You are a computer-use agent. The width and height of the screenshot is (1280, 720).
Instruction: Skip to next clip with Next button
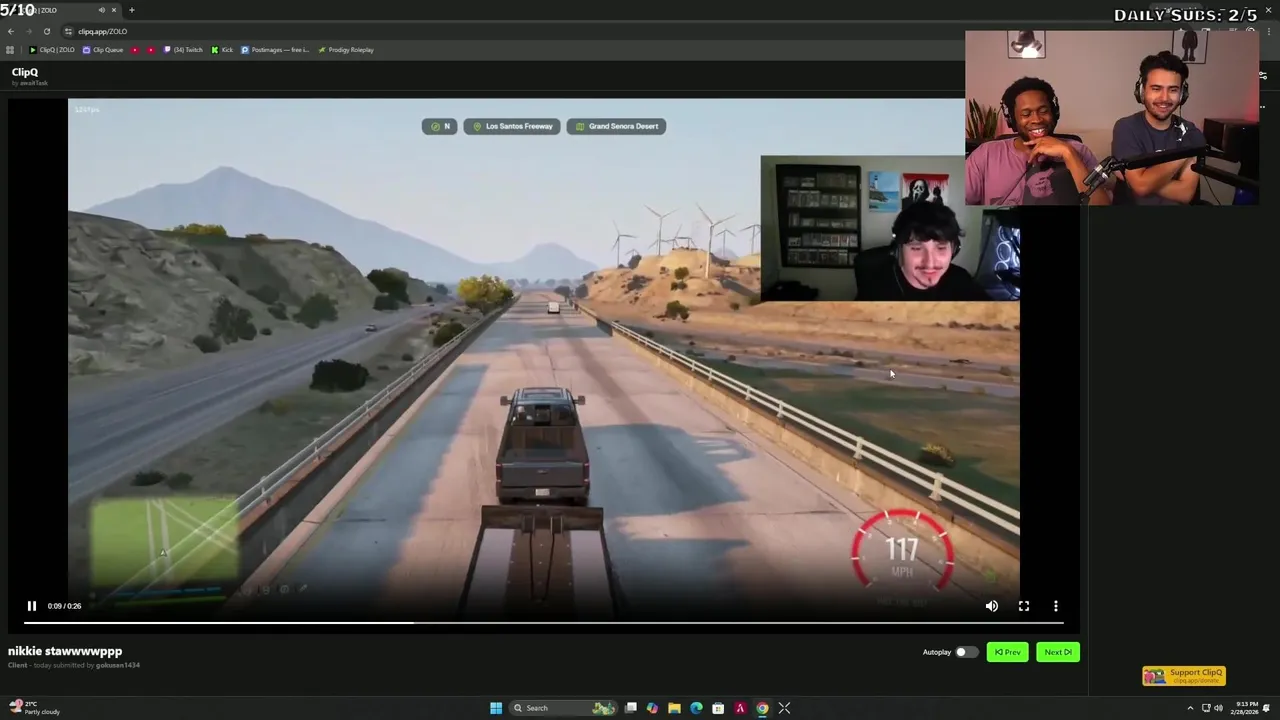coord(1058,652)
